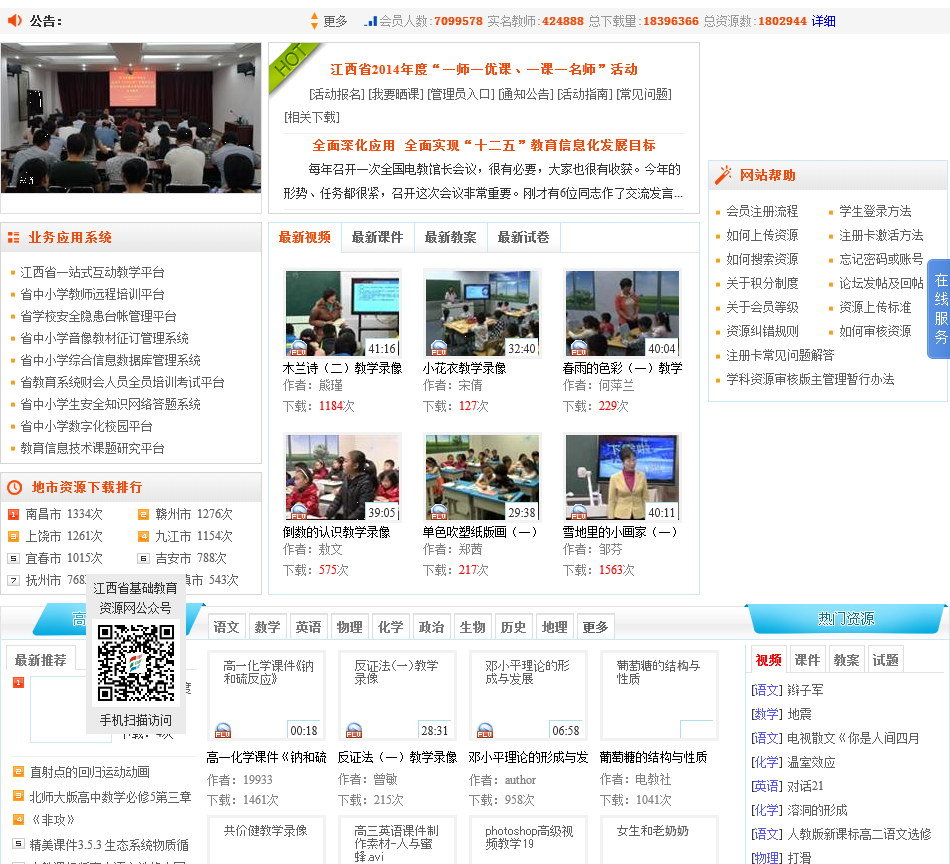Open 直射点的回归运动动画 recommended link

tap(90, 772)
